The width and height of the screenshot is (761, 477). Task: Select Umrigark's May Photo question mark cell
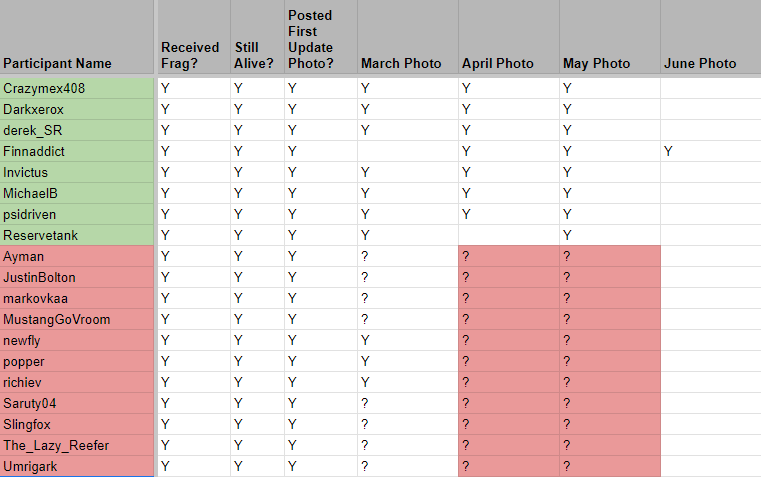609,466
